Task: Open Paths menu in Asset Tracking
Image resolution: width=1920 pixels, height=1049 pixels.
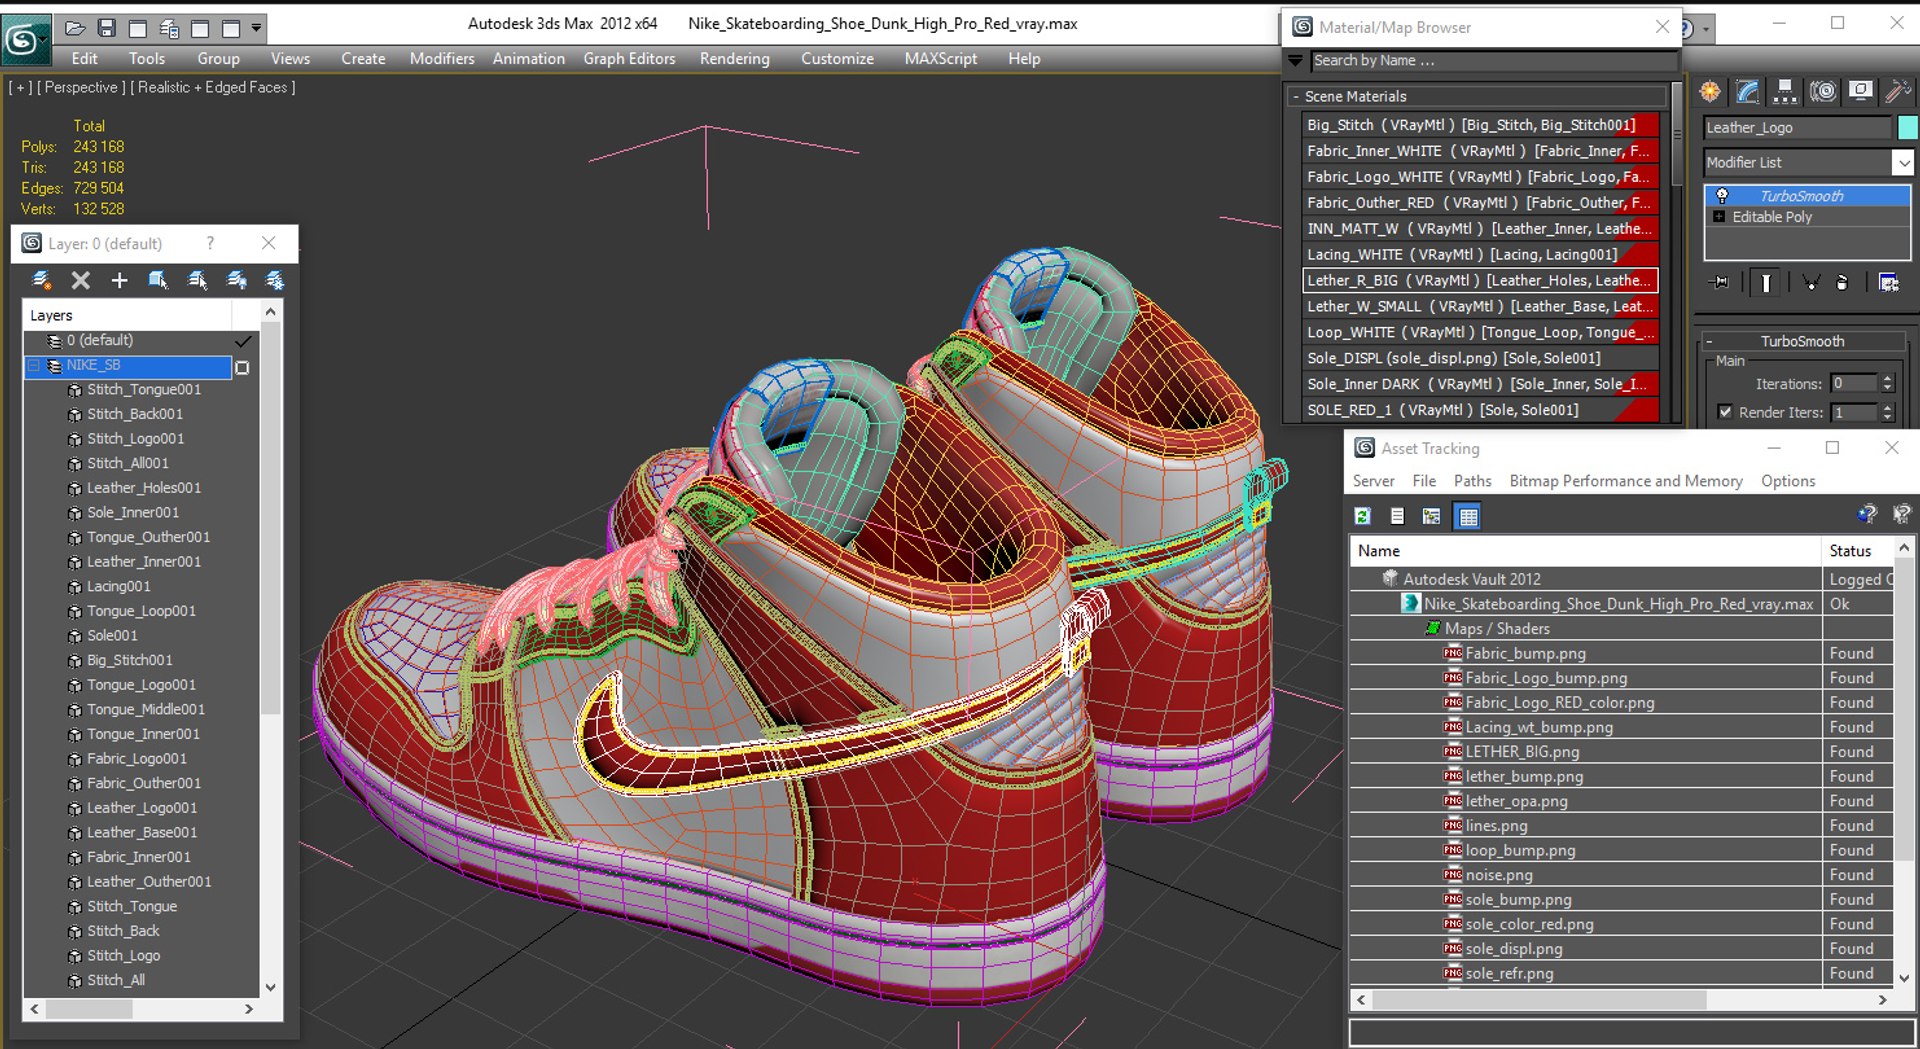Action: pos(1472,481)
